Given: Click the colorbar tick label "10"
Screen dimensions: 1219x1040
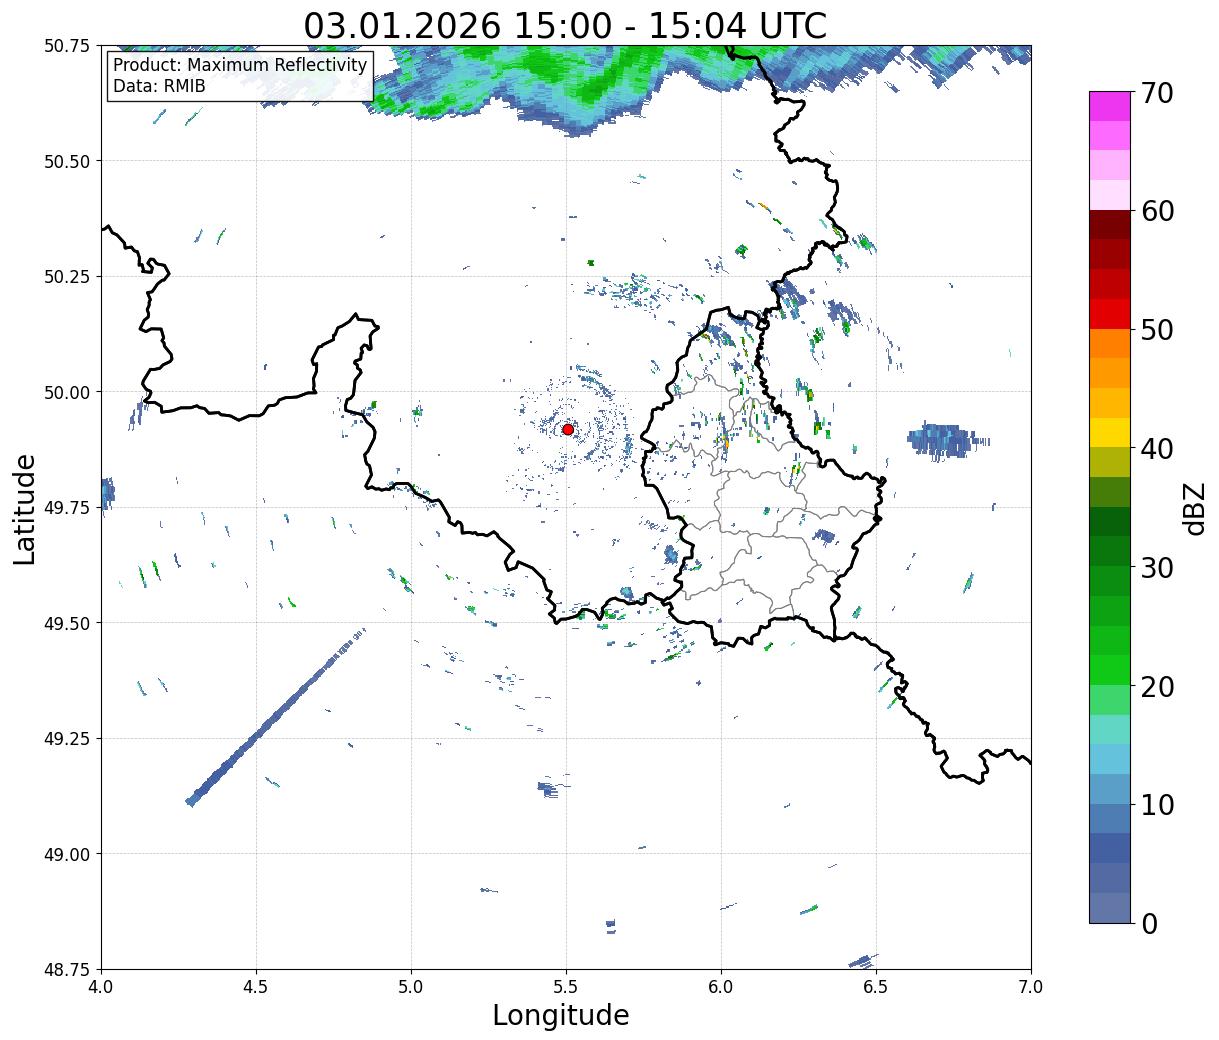Looking at the screenshot, I should click(x=1157, y=804).
